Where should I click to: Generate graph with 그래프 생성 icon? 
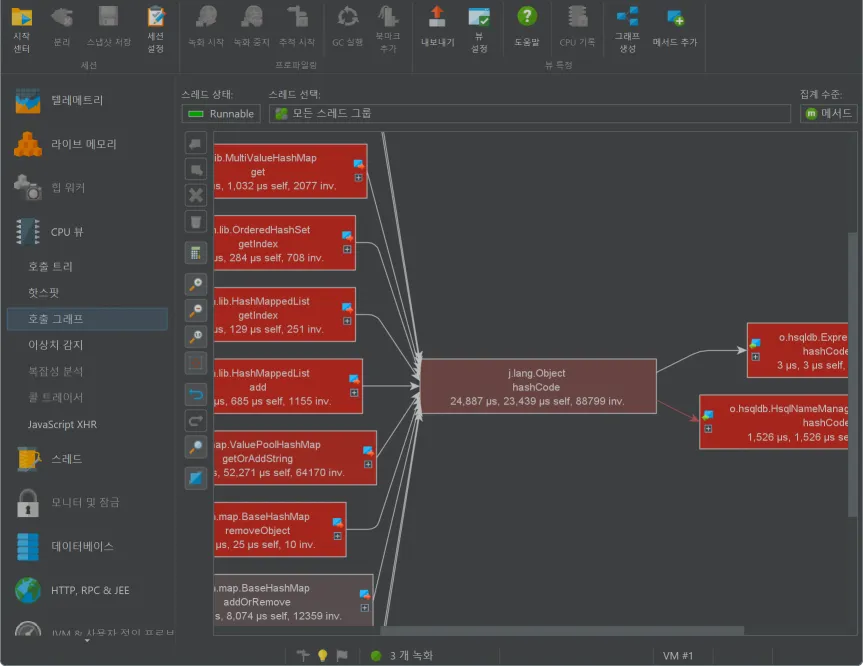[627, 30]
